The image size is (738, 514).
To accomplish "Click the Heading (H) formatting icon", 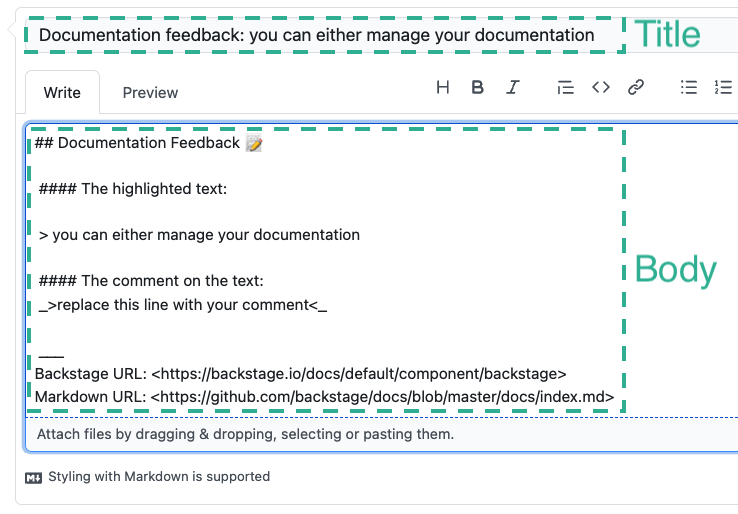I will coord(443,87).
